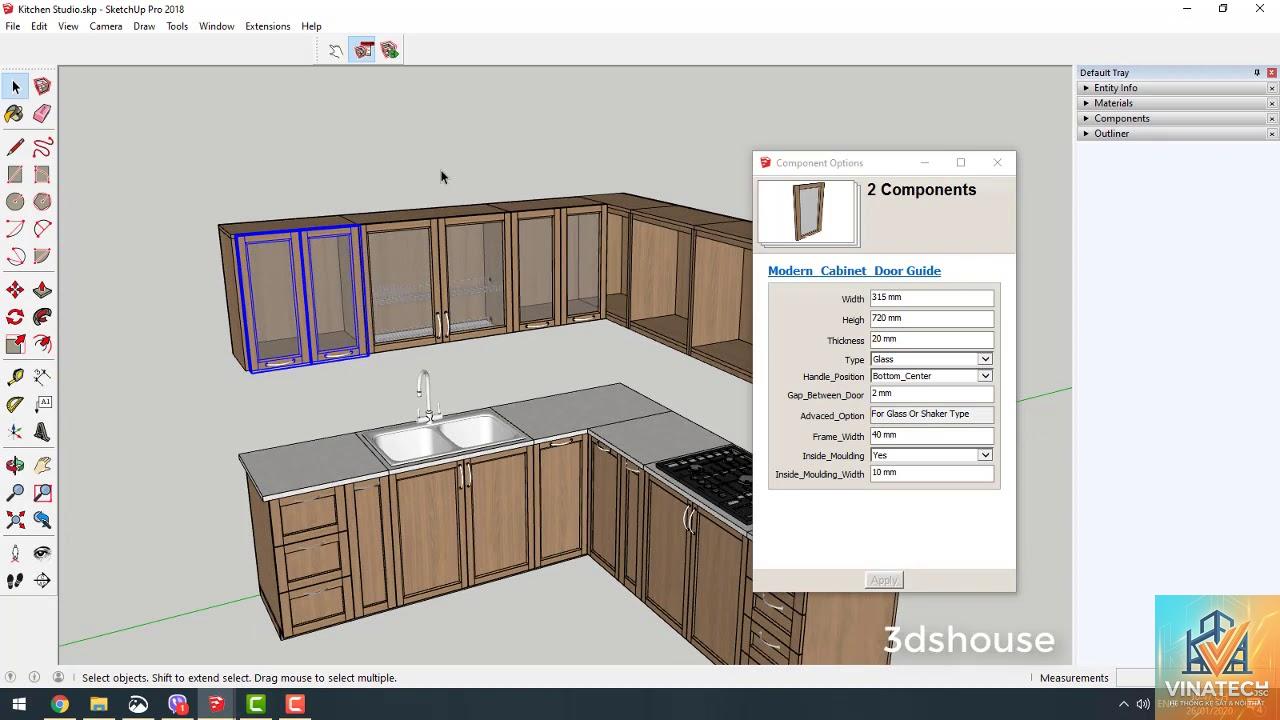1280x720 pixels.
Task: Open the Edit menu
Action: click(x=39, y=26)
